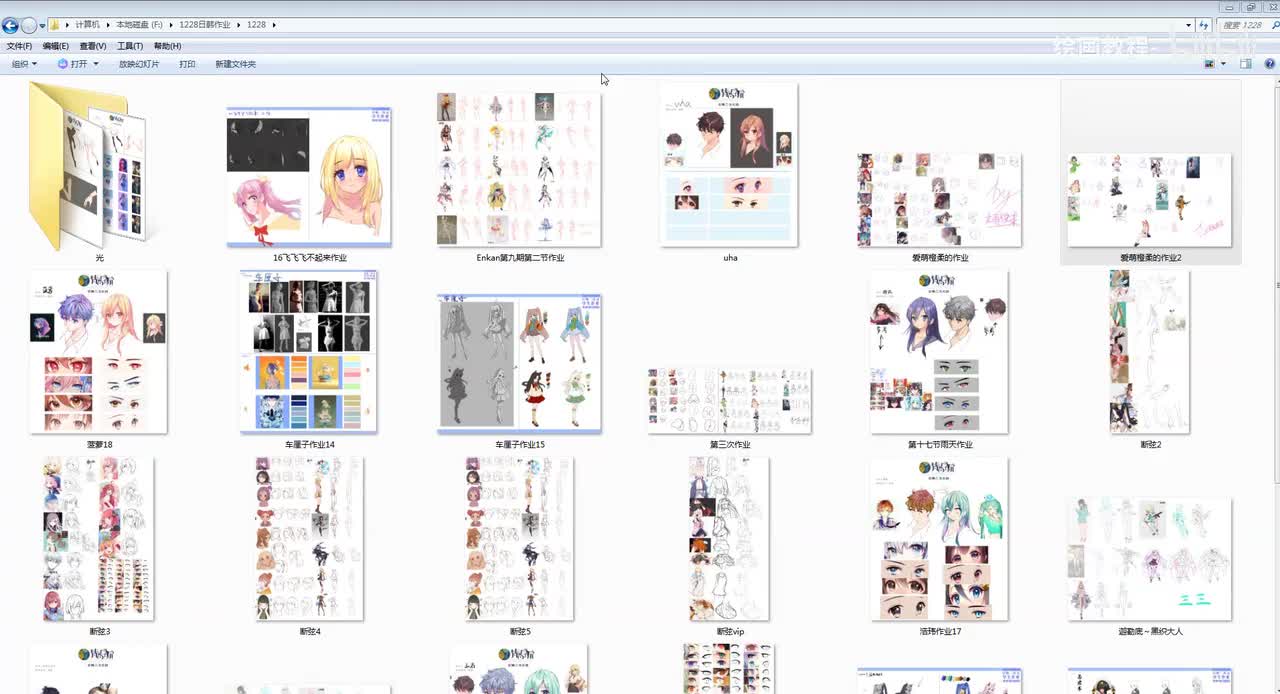Select the 光 folder
1280x694 pixels.
(88, 167)
